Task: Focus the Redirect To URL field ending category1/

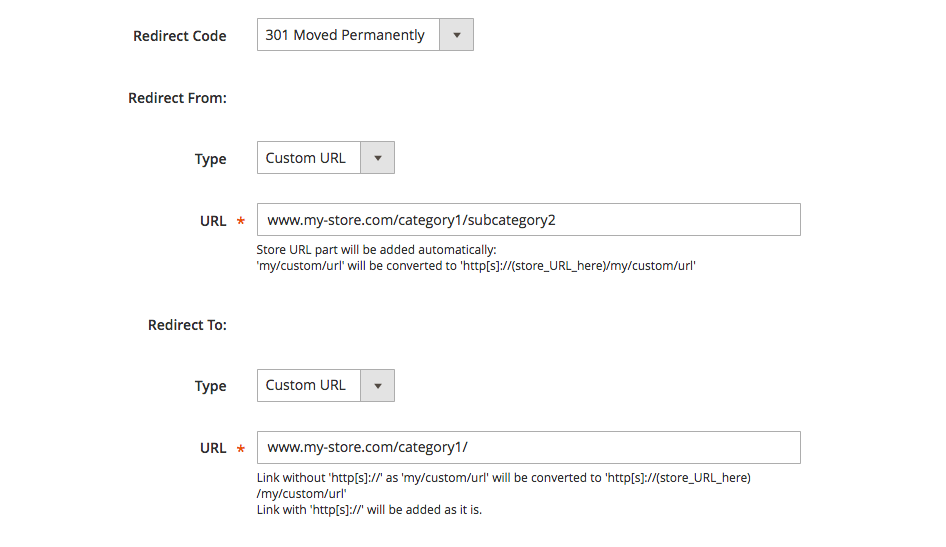Action: pyautogui.click(x=529, y=447)
